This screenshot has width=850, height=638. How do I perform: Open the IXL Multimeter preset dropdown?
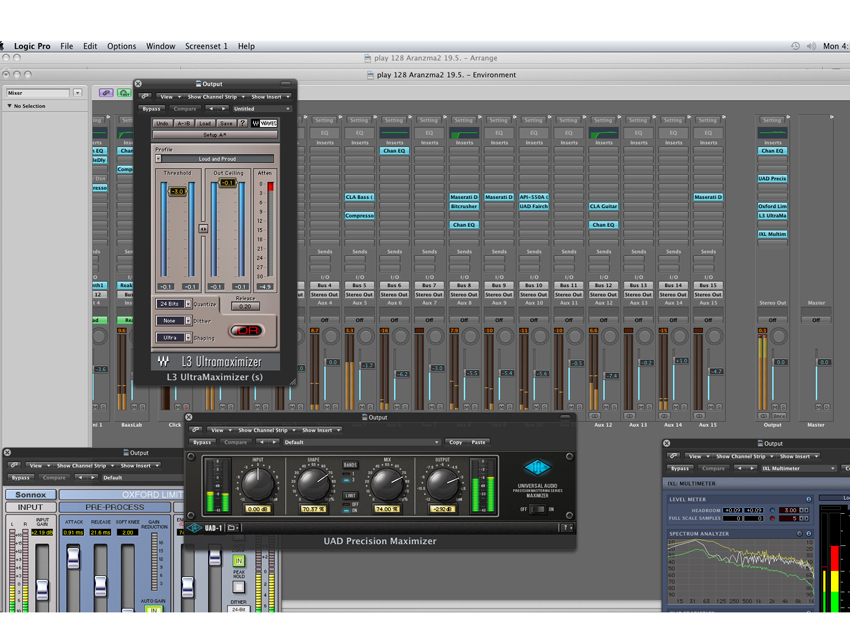[x=798, y=468]
